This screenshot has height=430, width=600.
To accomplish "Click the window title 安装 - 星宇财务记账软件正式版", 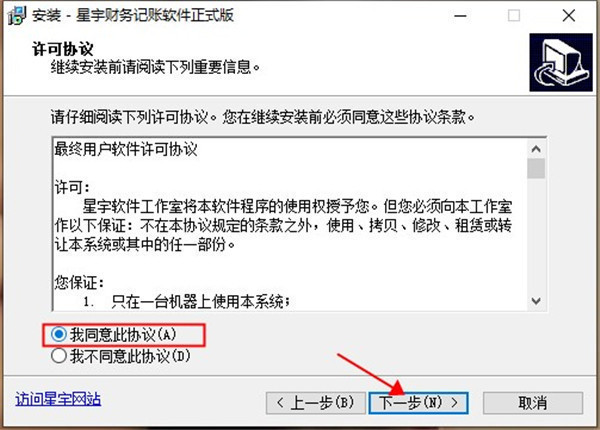I will click(133, 16).
